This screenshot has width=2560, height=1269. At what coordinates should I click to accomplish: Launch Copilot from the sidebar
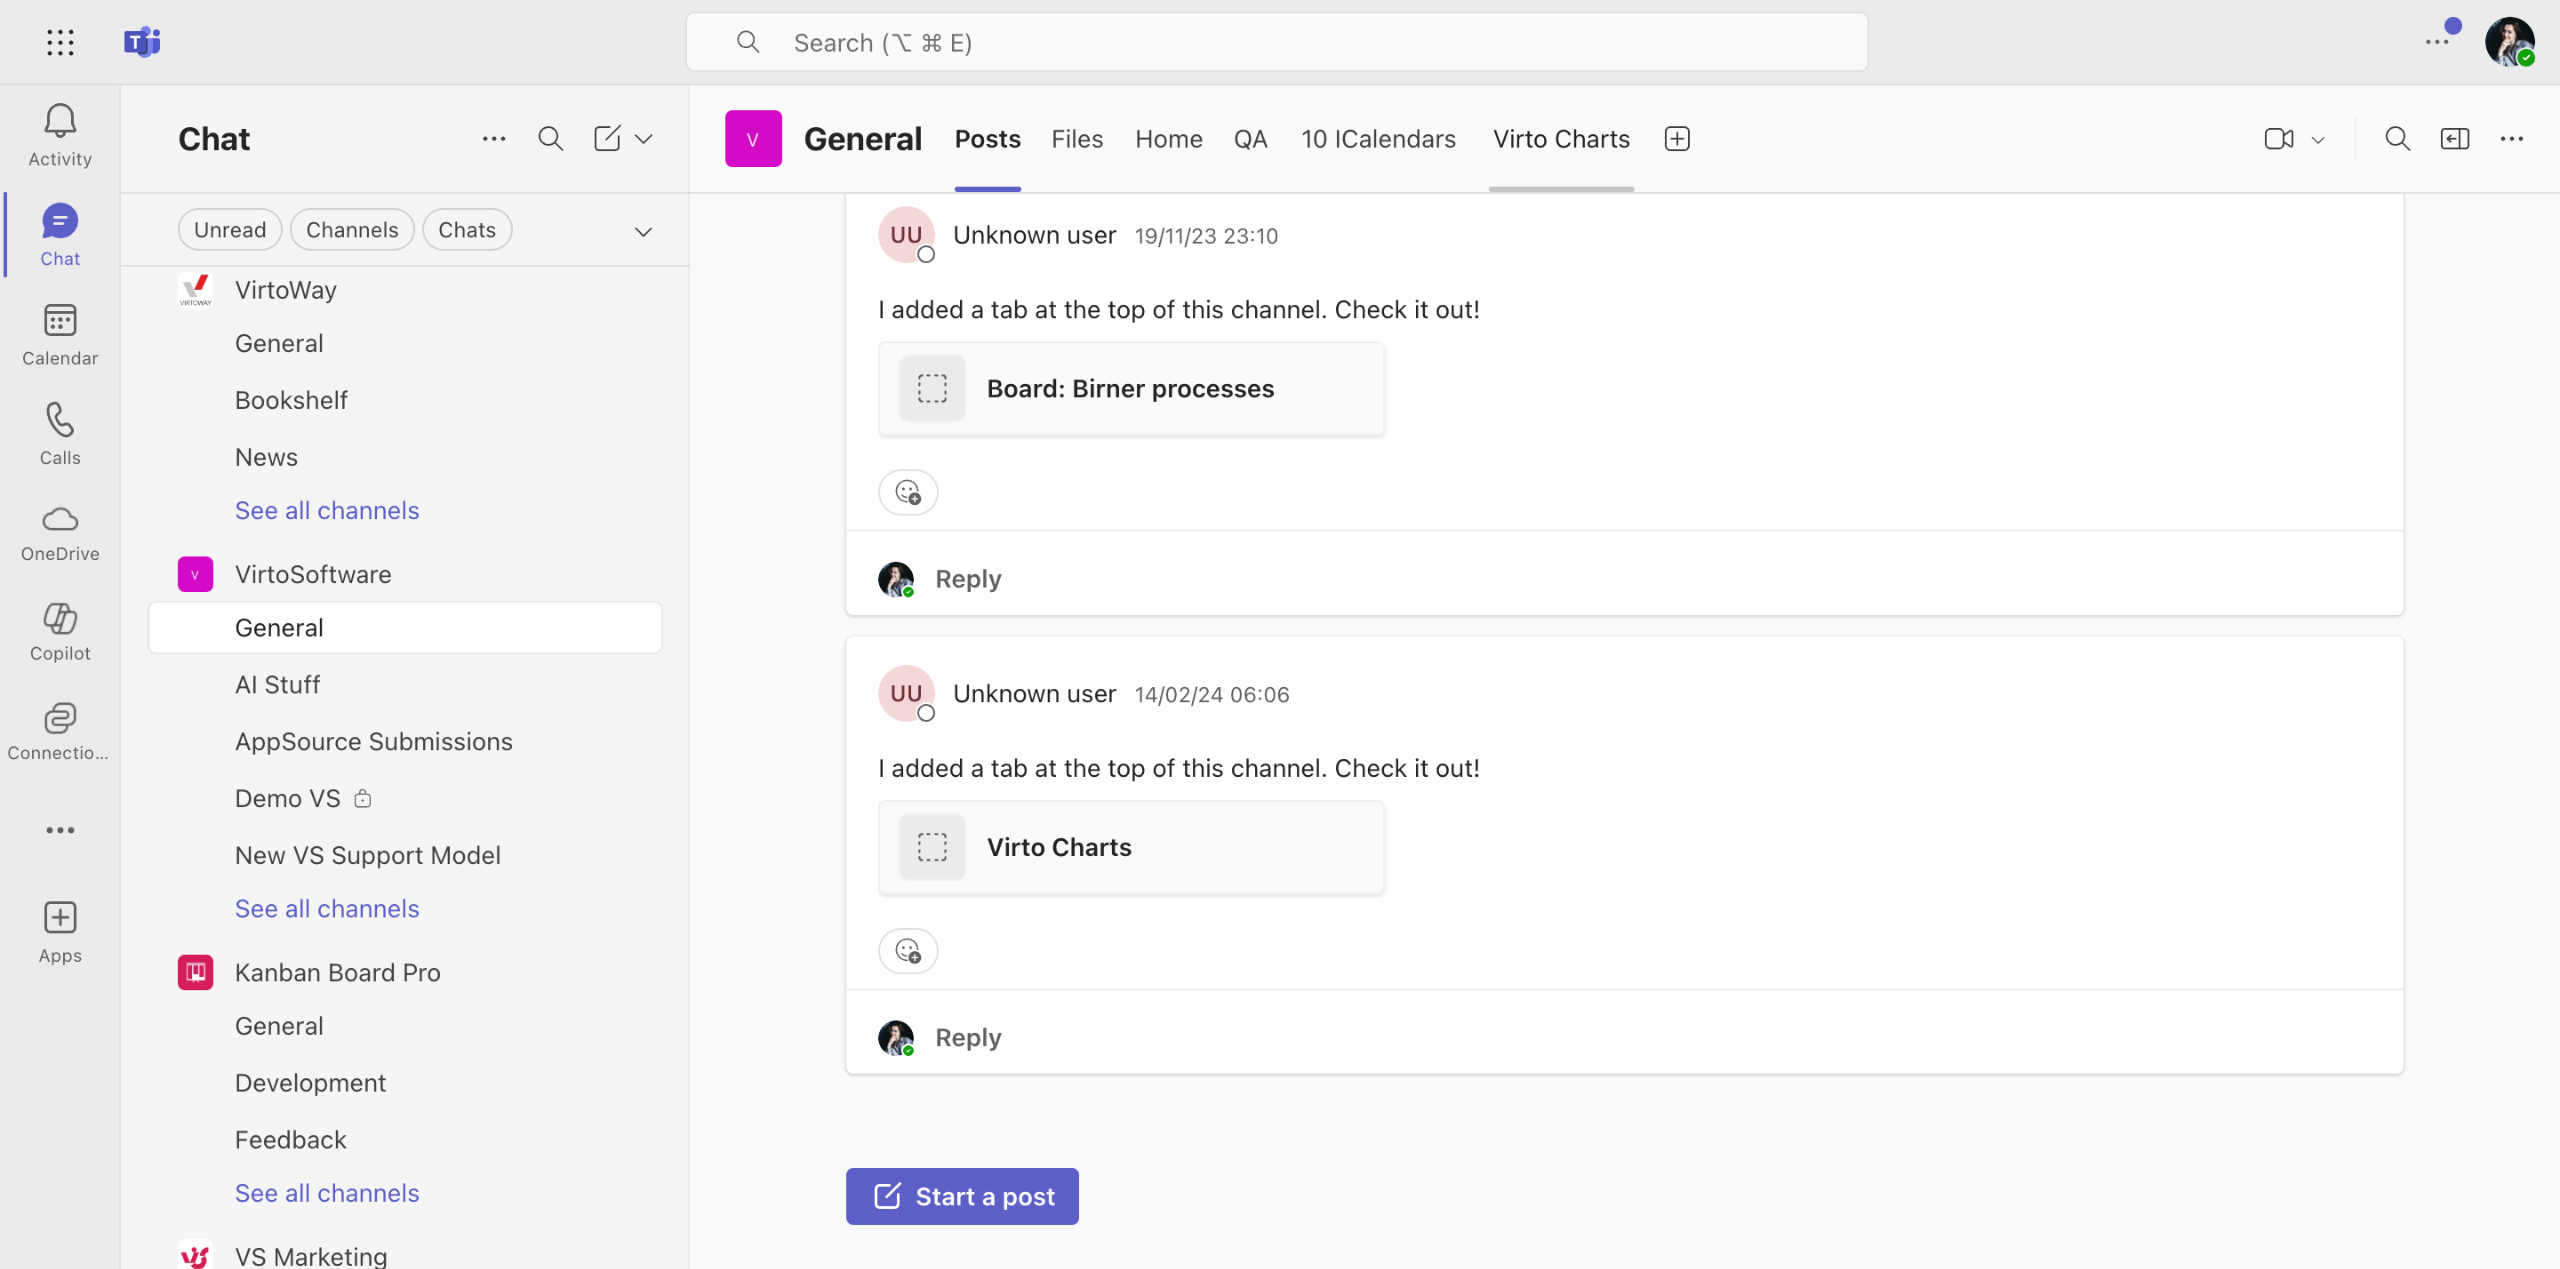60,619
